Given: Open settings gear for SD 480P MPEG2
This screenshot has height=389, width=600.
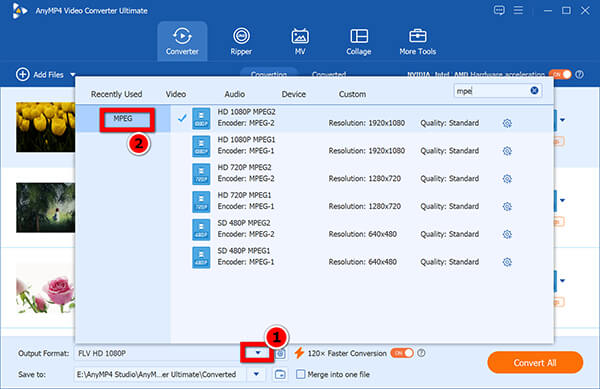Looking at the screenshot, I should (507, 234).
